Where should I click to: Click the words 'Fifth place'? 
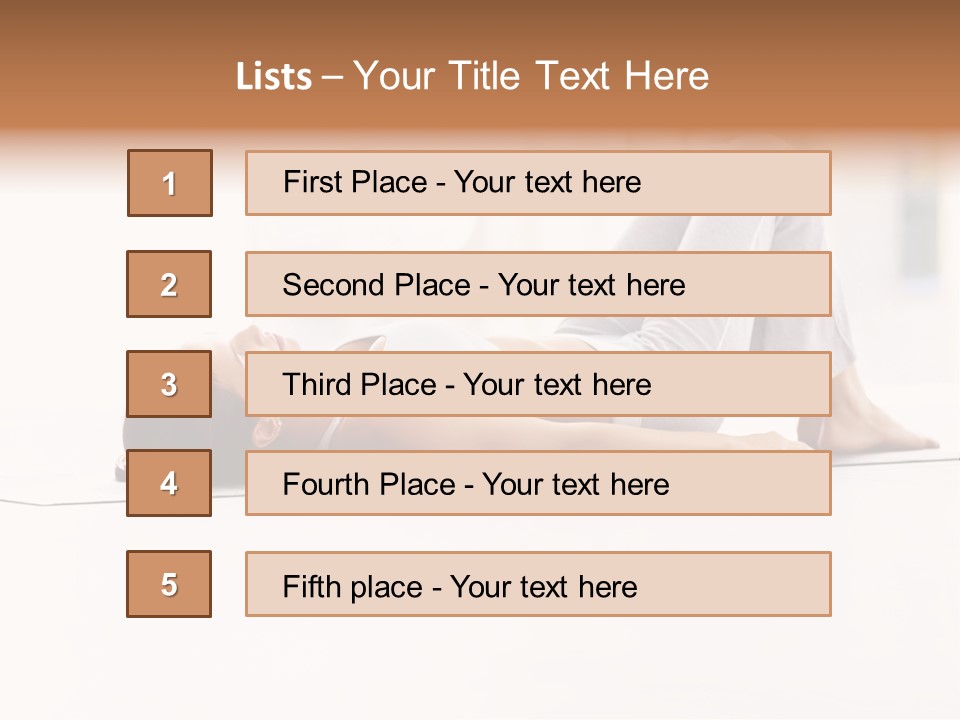coord(353,586)
